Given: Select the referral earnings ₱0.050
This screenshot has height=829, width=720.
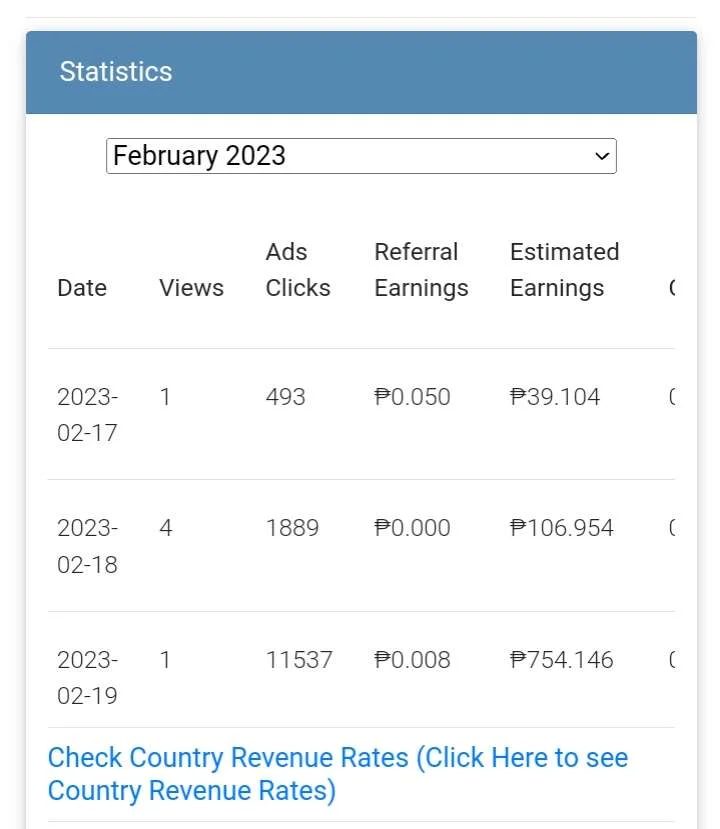Looking at the screenshot, I should tap(412, 397).
